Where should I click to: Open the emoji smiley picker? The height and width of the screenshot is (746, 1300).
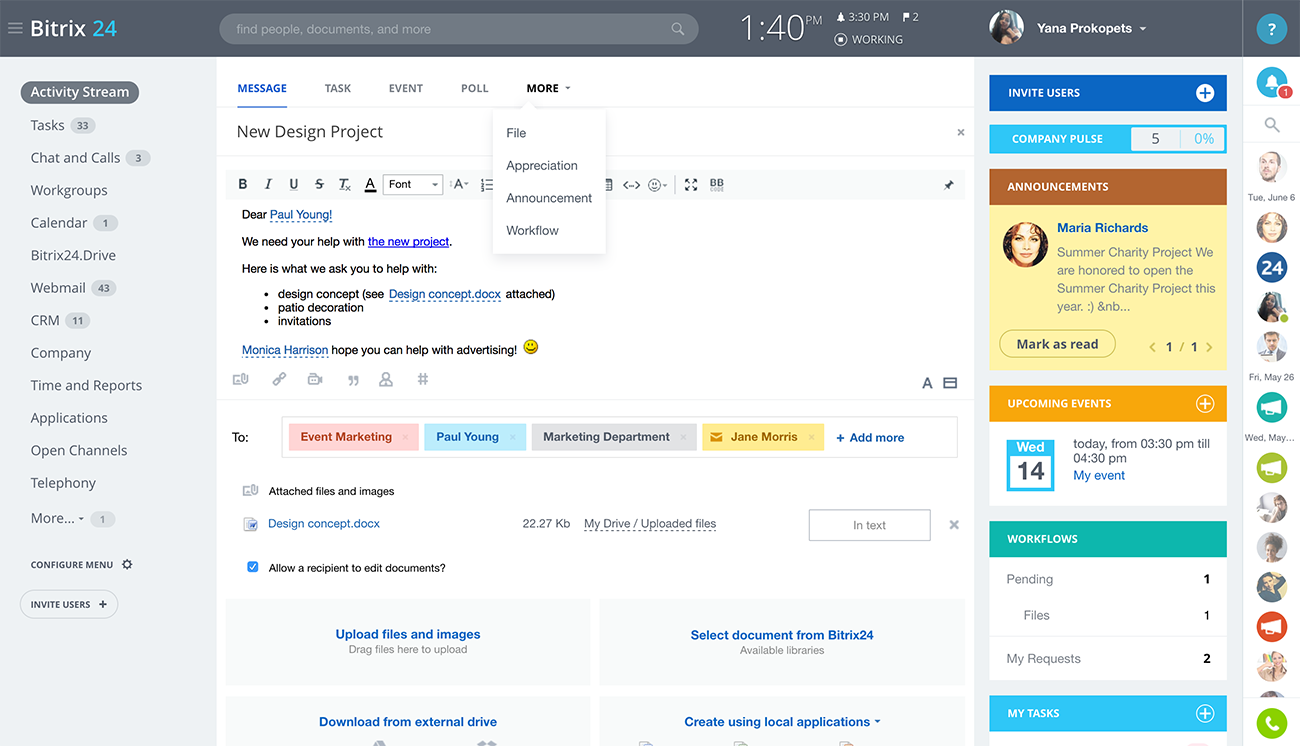click(x=656, y=185)
